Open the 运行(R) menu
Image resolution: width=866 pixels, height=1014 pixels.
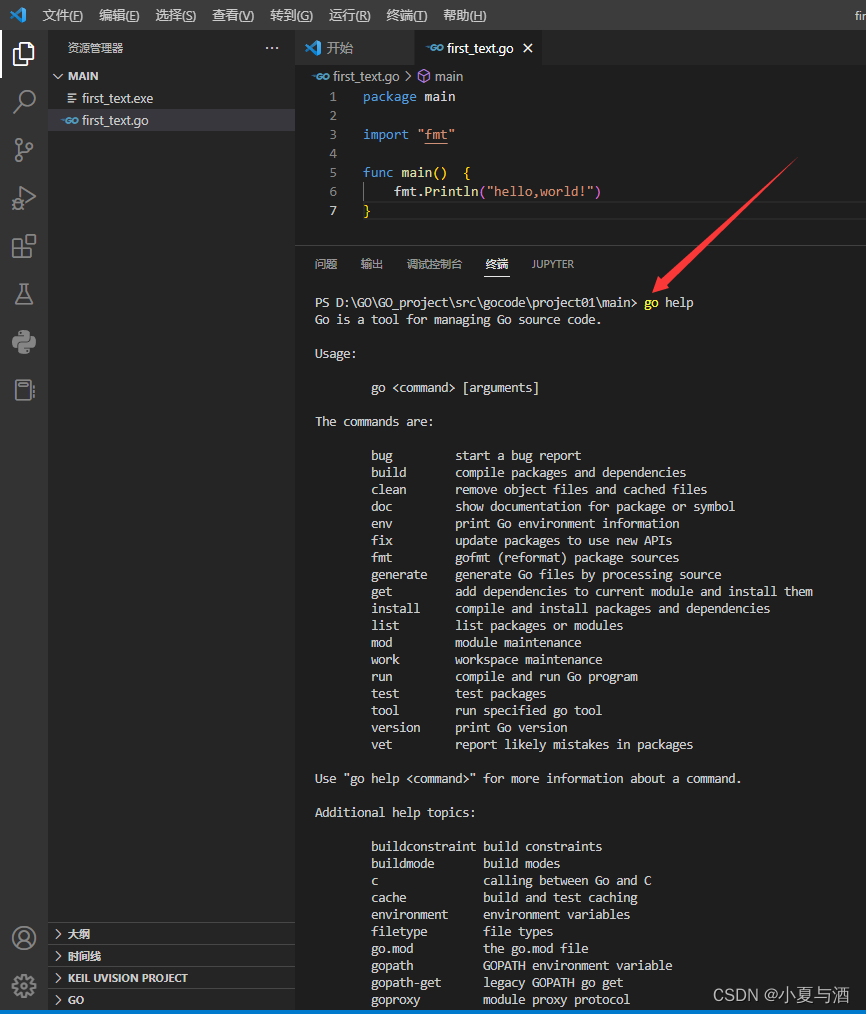pyautogui.click(x=349, y=15)
